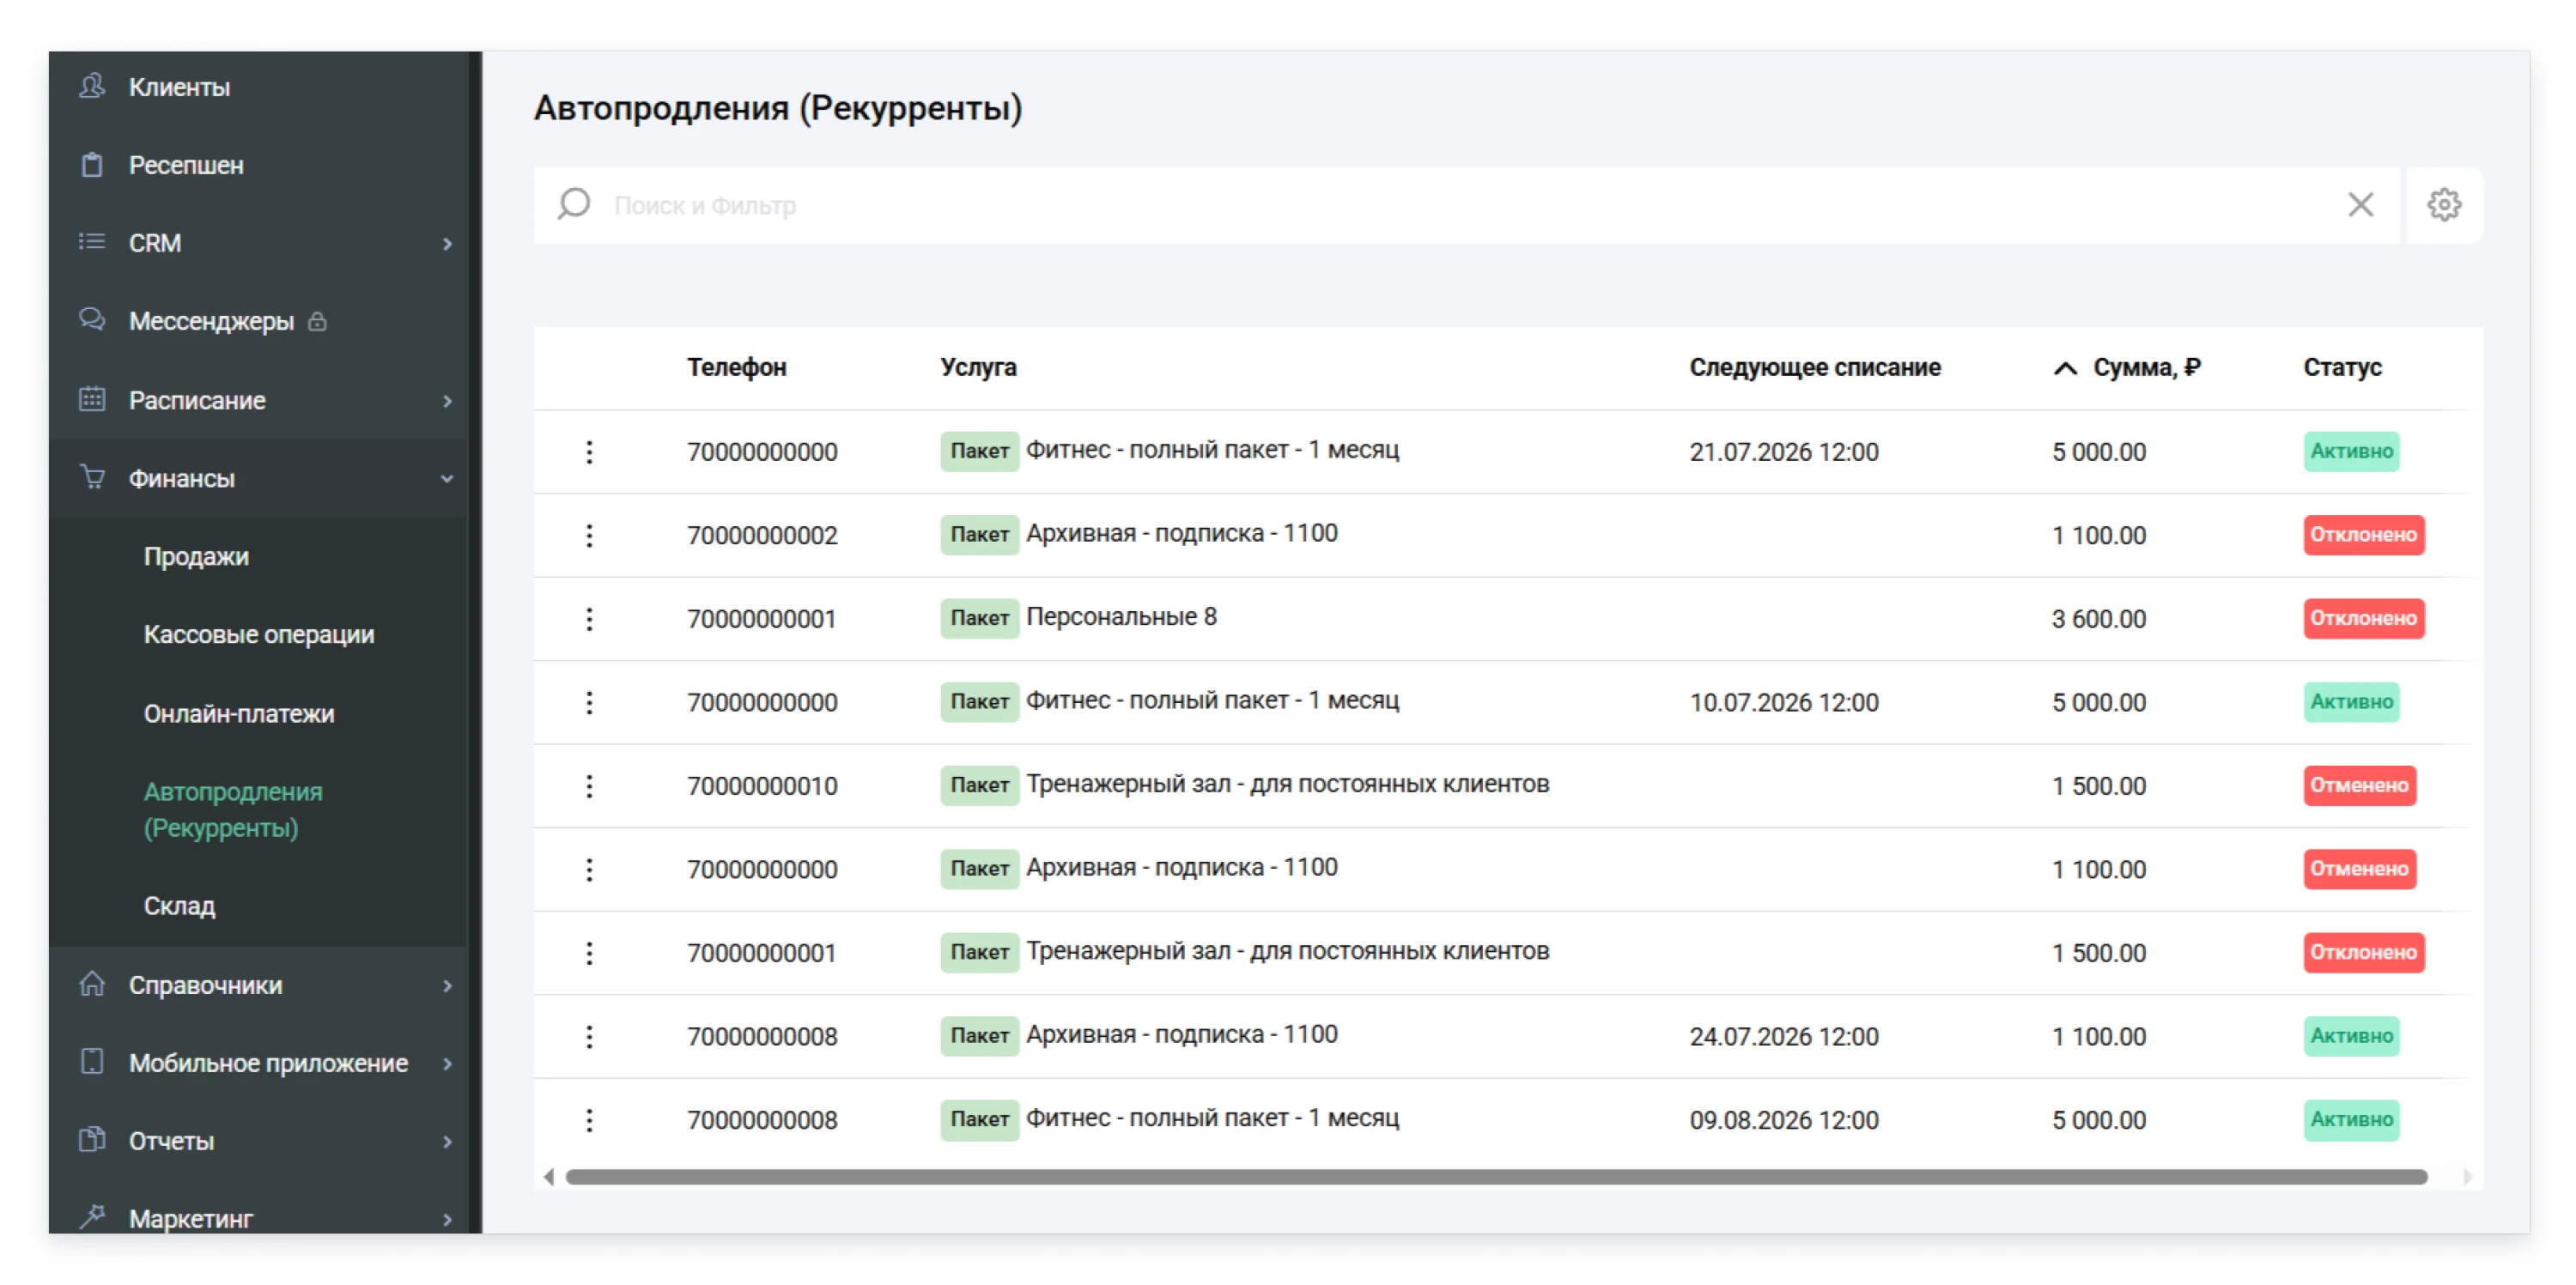Click the date 10.07.2026 12:00
2576x1285 pixels.
point(1783,702)
